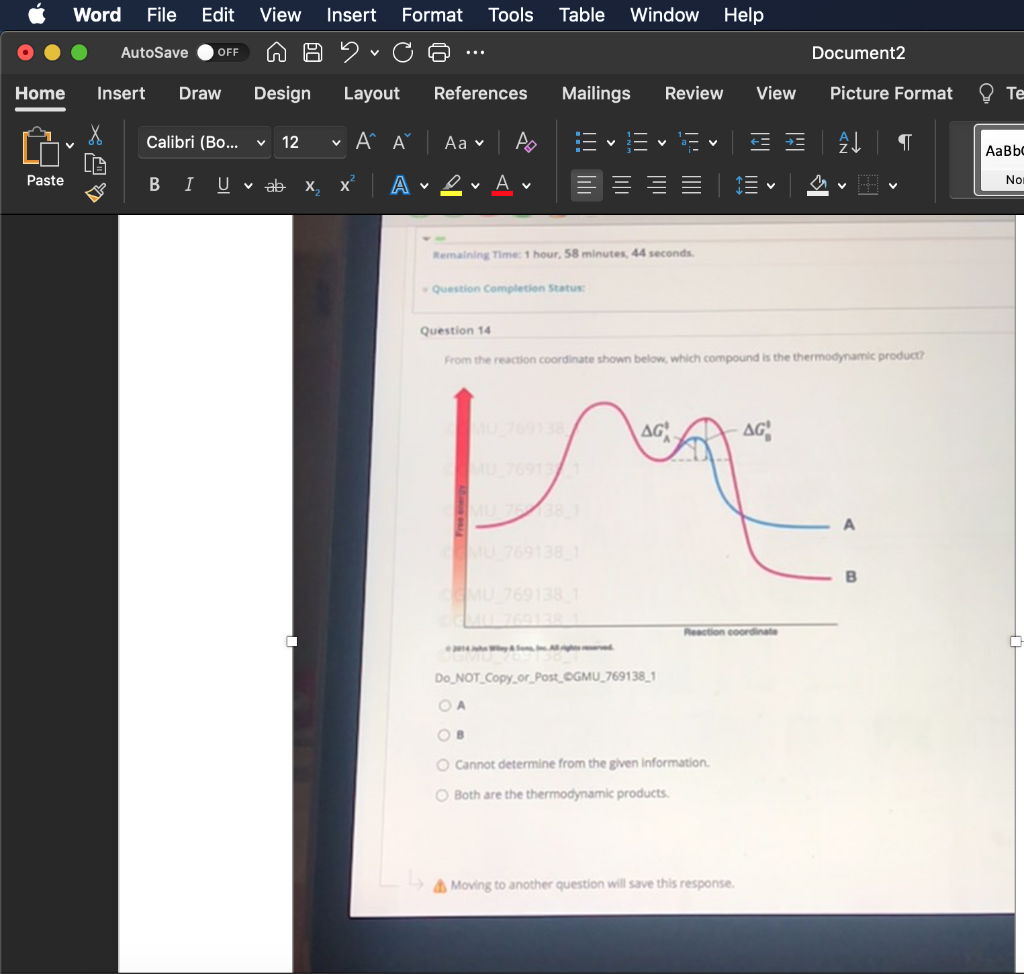This screenshot has height=974, width=1024.
Task: Save the document via the save icon
Action: coord(313,52)
